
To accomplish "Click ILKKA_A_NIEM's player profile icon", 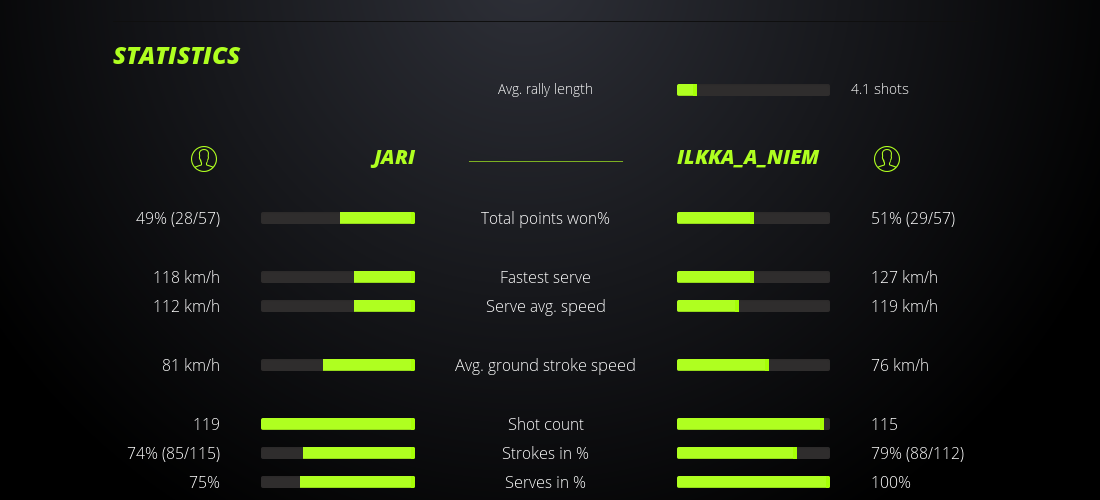I will (886, 158).
